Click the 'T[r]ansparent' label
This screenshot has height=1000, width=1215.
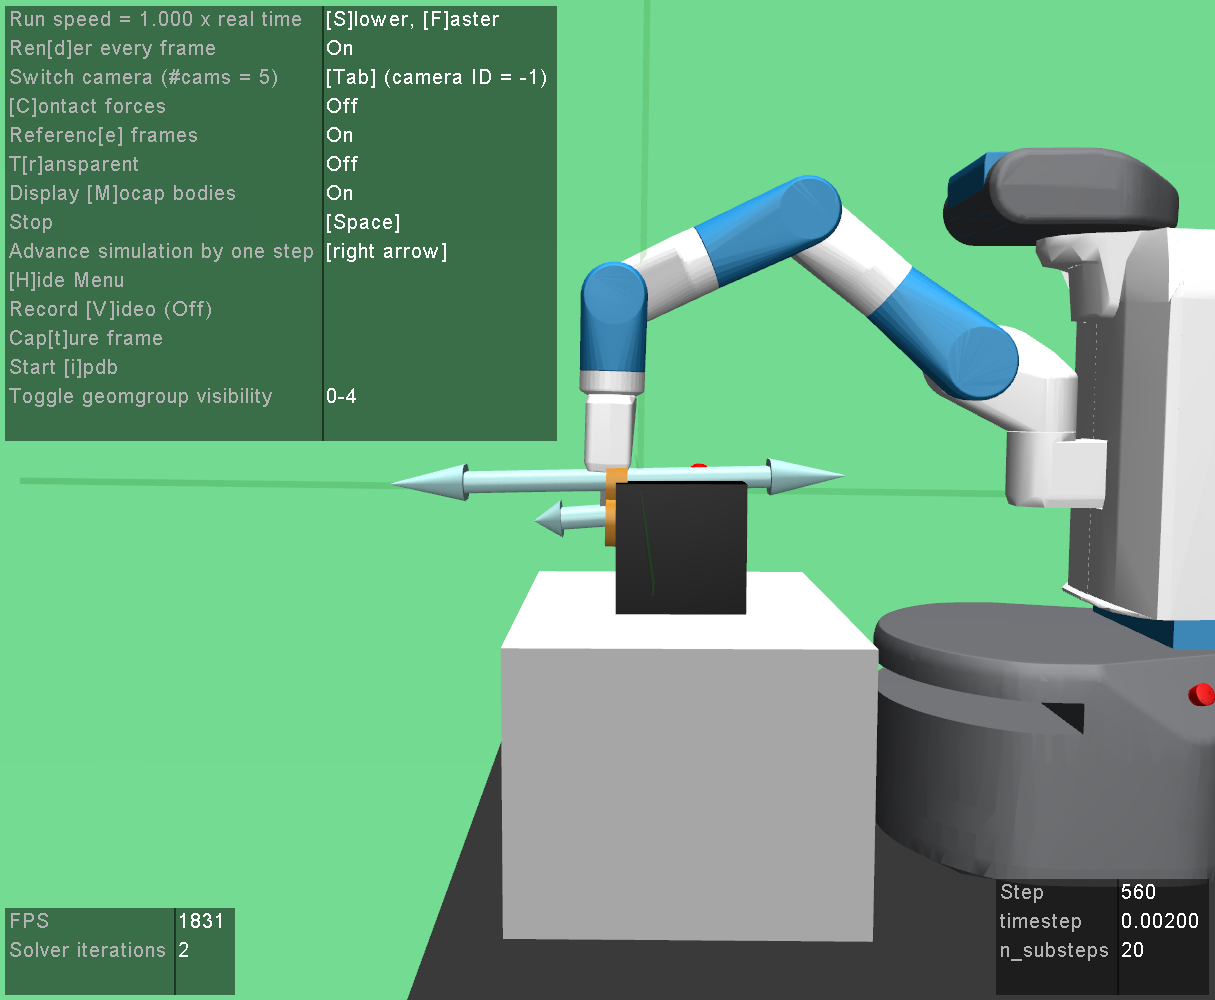[x=74, y=164]
